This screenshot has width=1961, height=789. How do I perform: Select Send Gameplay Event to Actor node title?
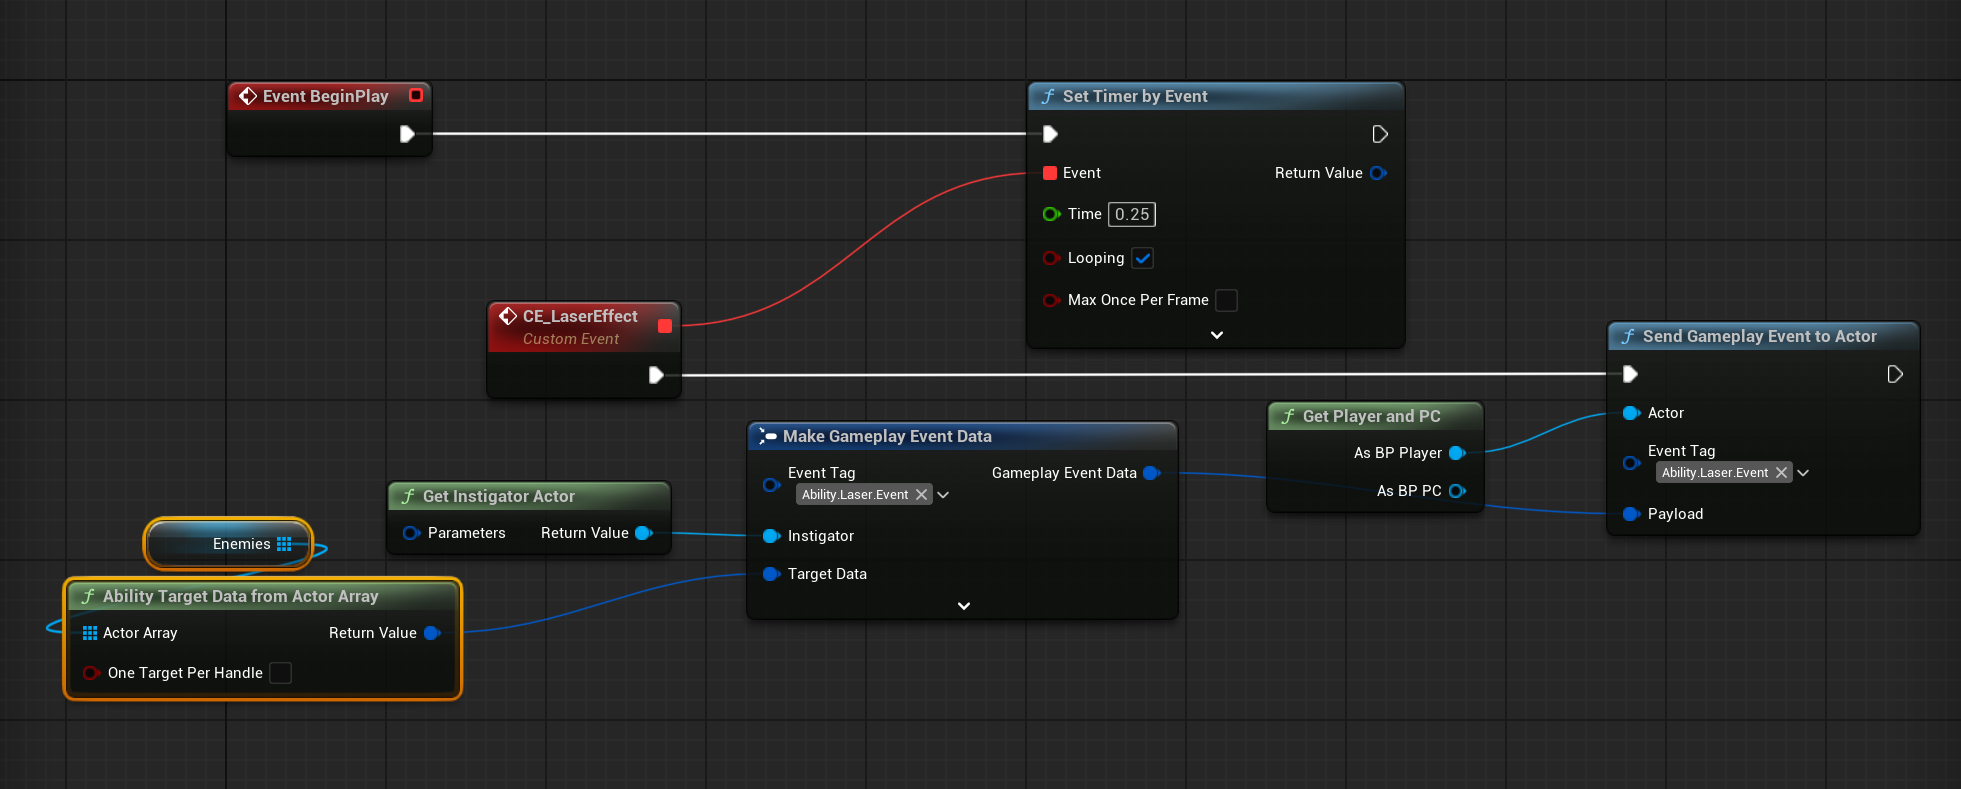[1760, 336]
